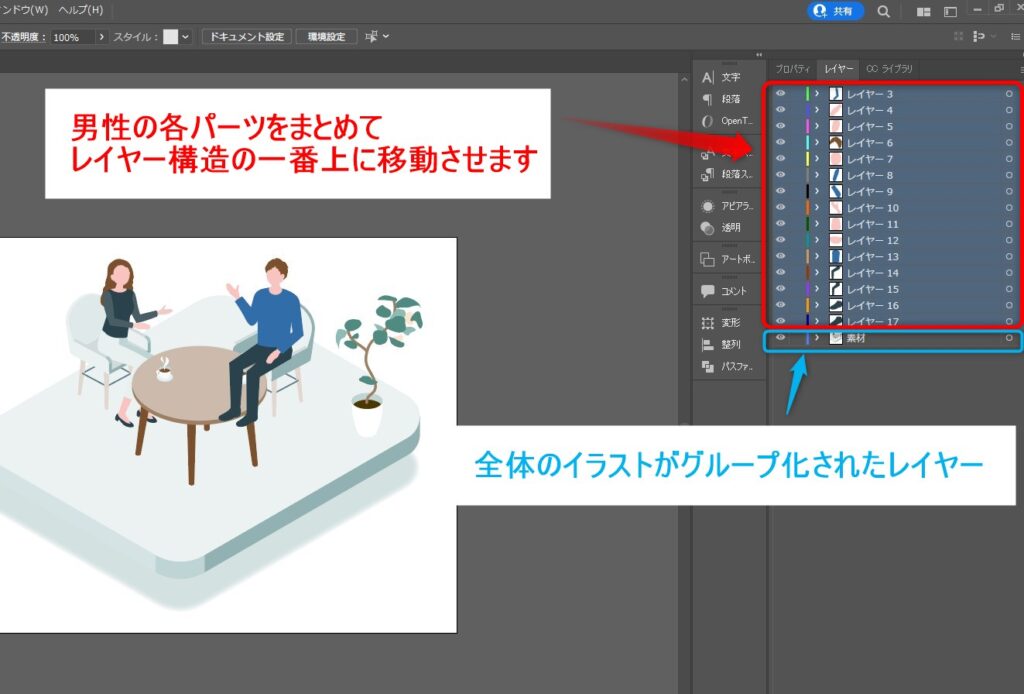Open the 段落 (Paragraph) panel icon
Image resolution: width=1024 pixels, height=694 pixels.
(x=708, y=99)
